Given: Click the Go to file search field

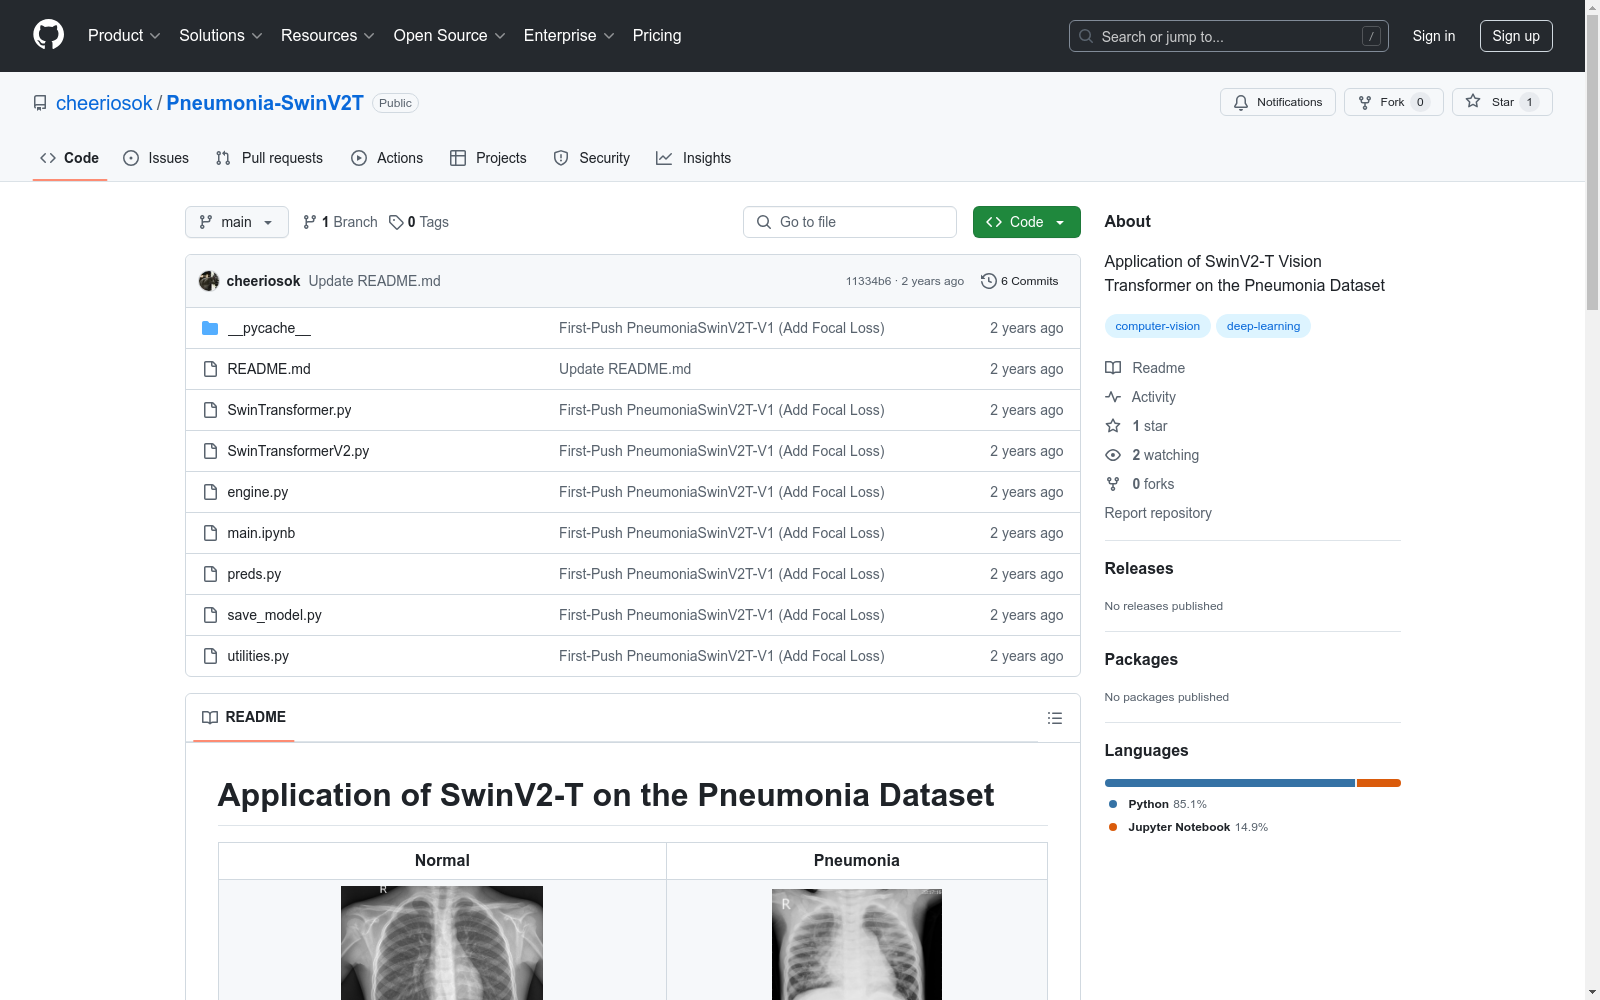Looking at the screenshot, I should point(850,222).
